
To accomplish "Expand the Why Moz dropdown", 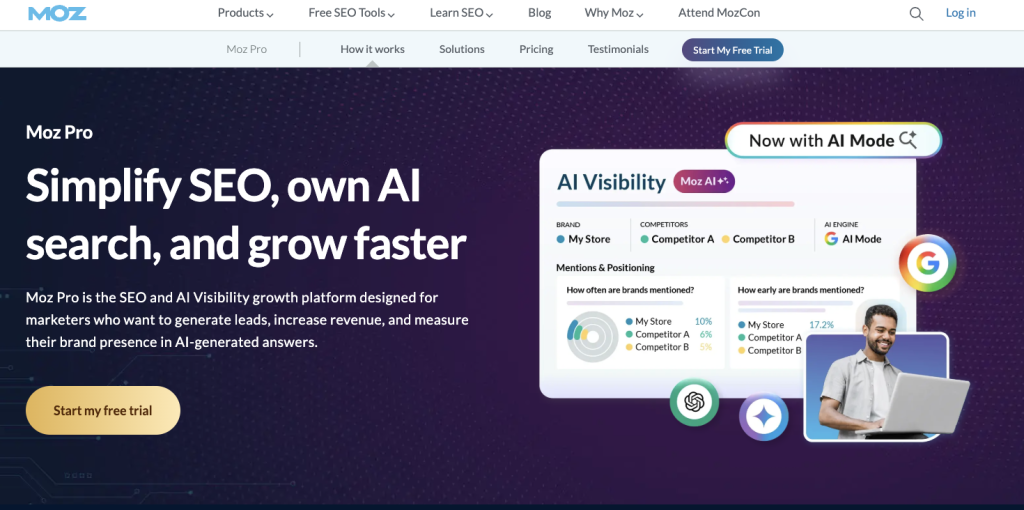I will click(614, 13).
